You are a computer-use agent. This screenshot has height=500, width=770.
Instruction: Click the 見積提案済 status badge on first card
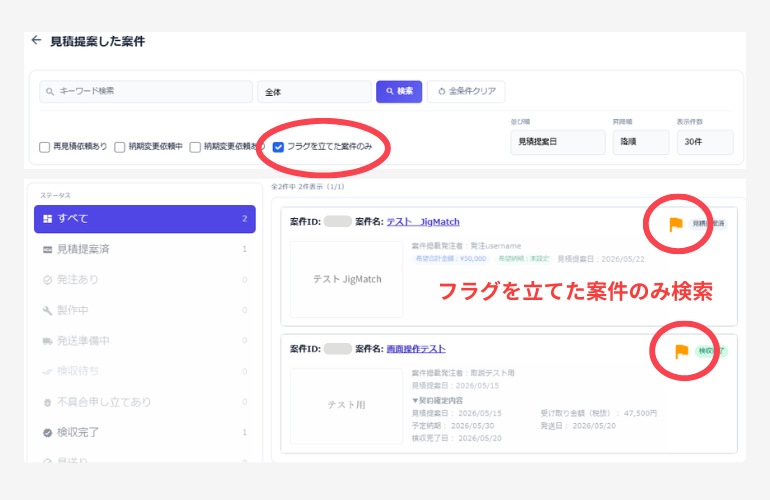pyautogui.click(x=708, y=223)
